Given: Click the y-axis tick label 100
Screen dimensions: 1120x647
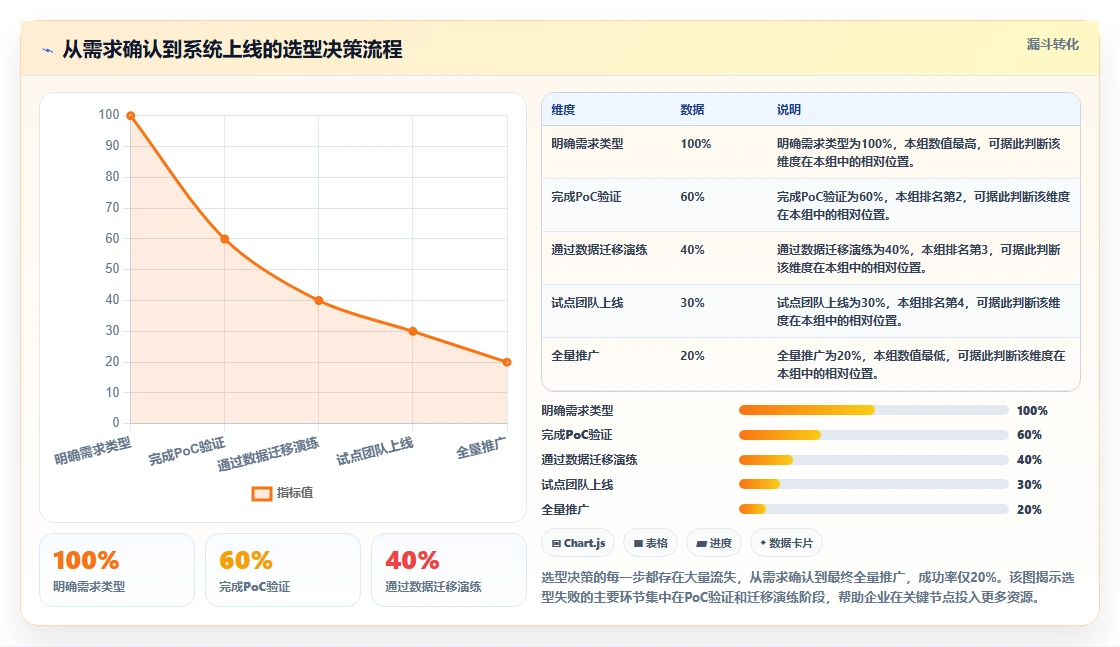Looking at the screenshot, I should pyautogui.click(x=109, y=114).
